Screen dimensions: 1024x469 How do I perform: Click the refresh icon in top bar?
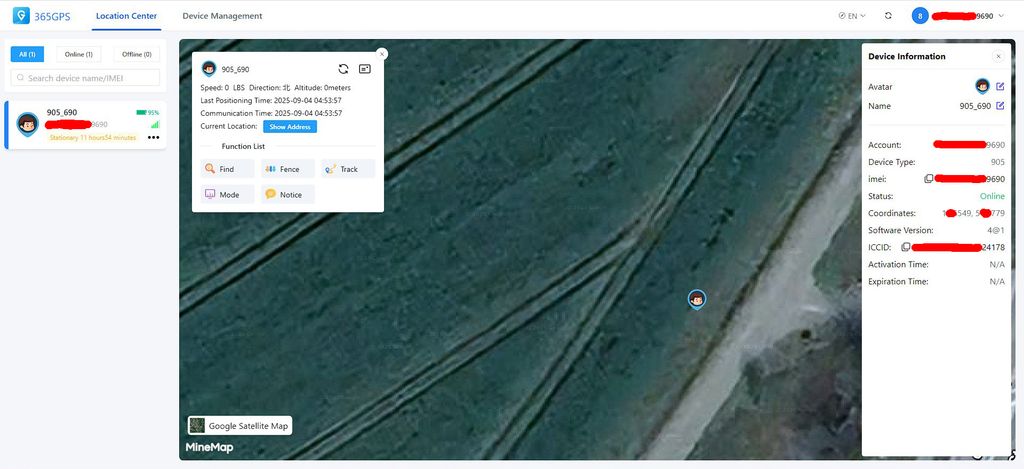click(x=888, y=16)
